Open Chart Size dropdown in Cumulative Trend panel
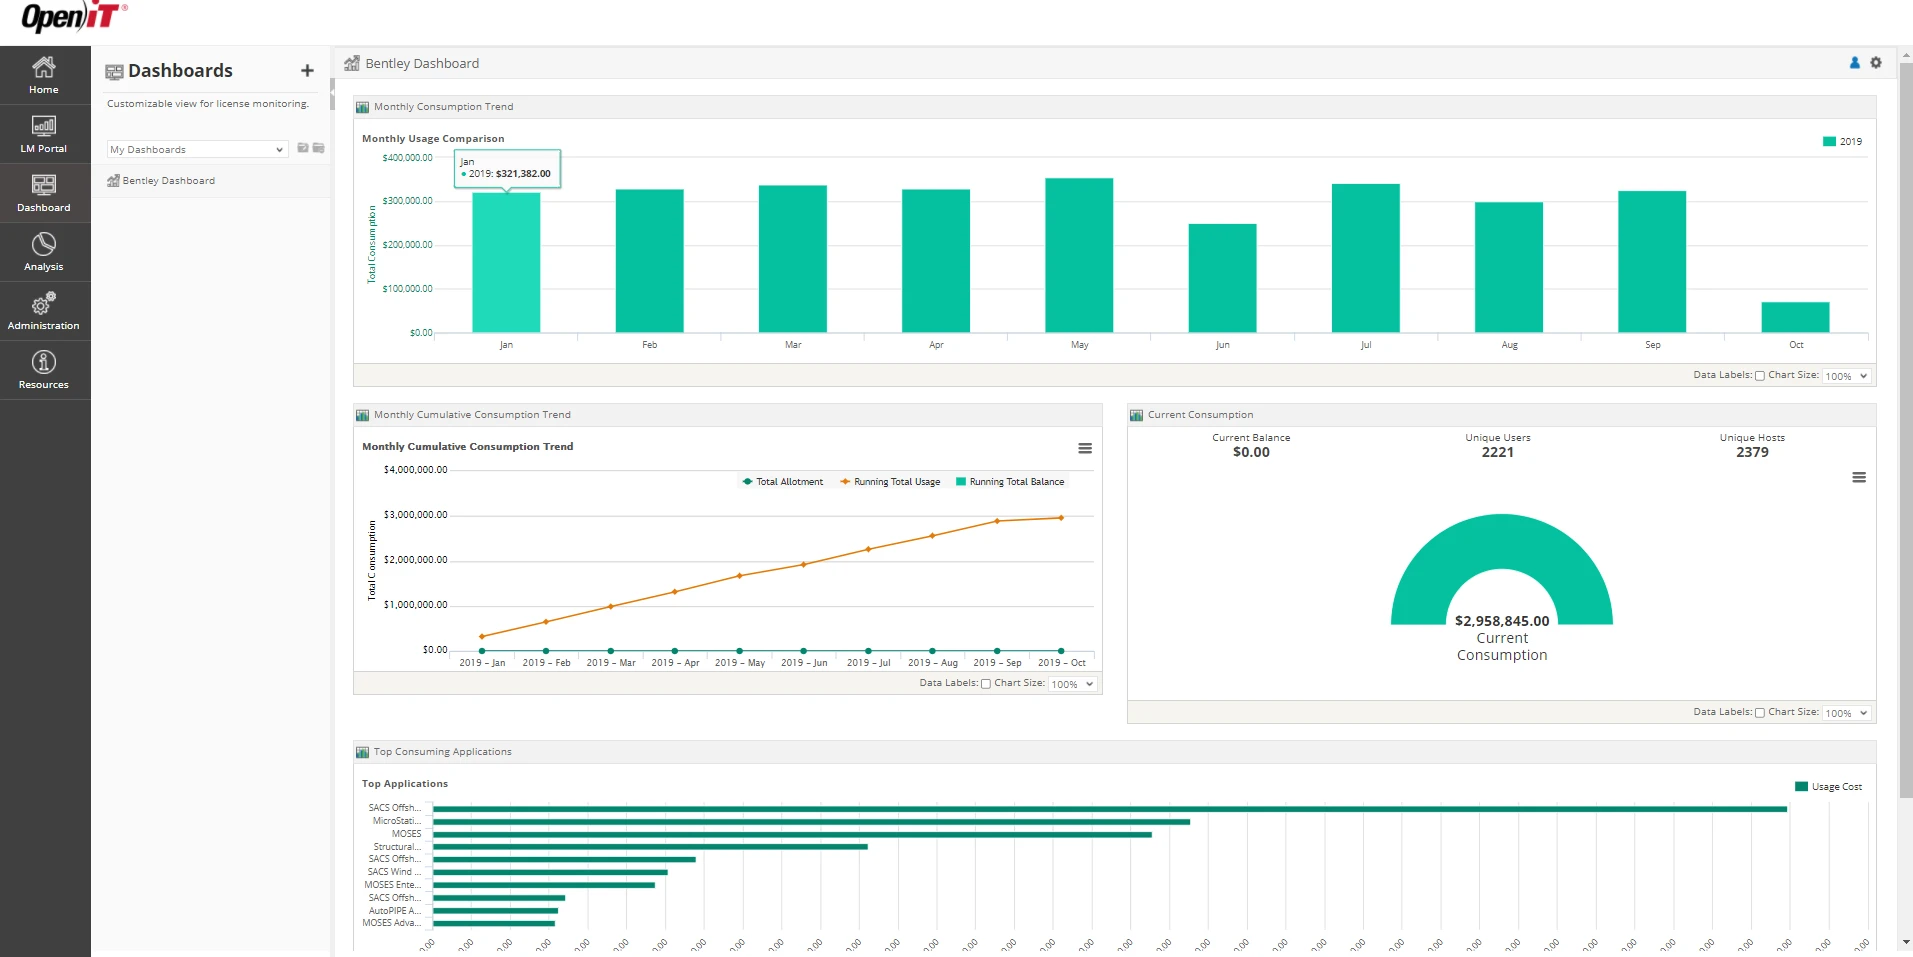1913x957 pixels. [x=1072, y=684]
